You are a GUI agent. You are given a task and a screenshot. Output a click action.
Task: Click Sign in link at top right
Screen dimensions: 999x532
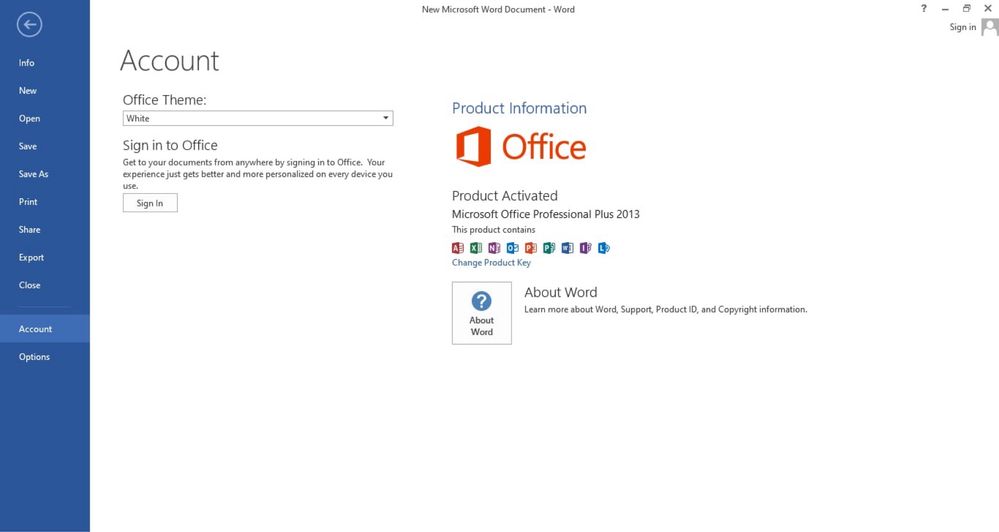pyautogui.click(x=963, y=27)
